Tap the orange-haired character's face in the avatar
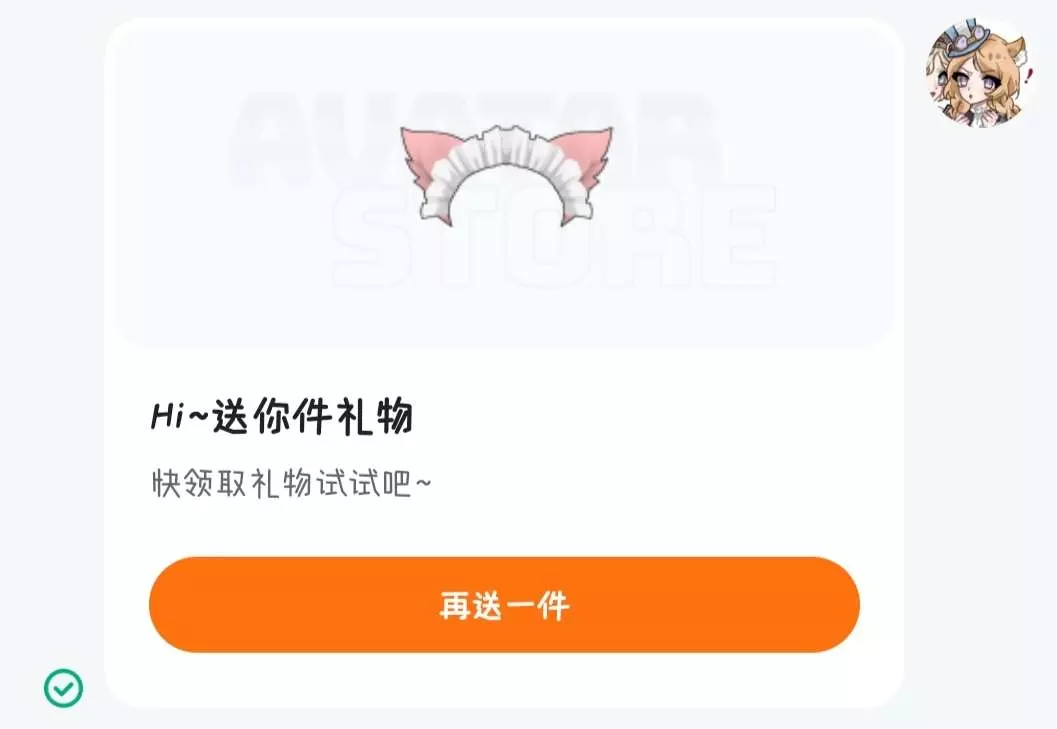1057x729 pixels. pyautogui.click(x=976, y=86)
